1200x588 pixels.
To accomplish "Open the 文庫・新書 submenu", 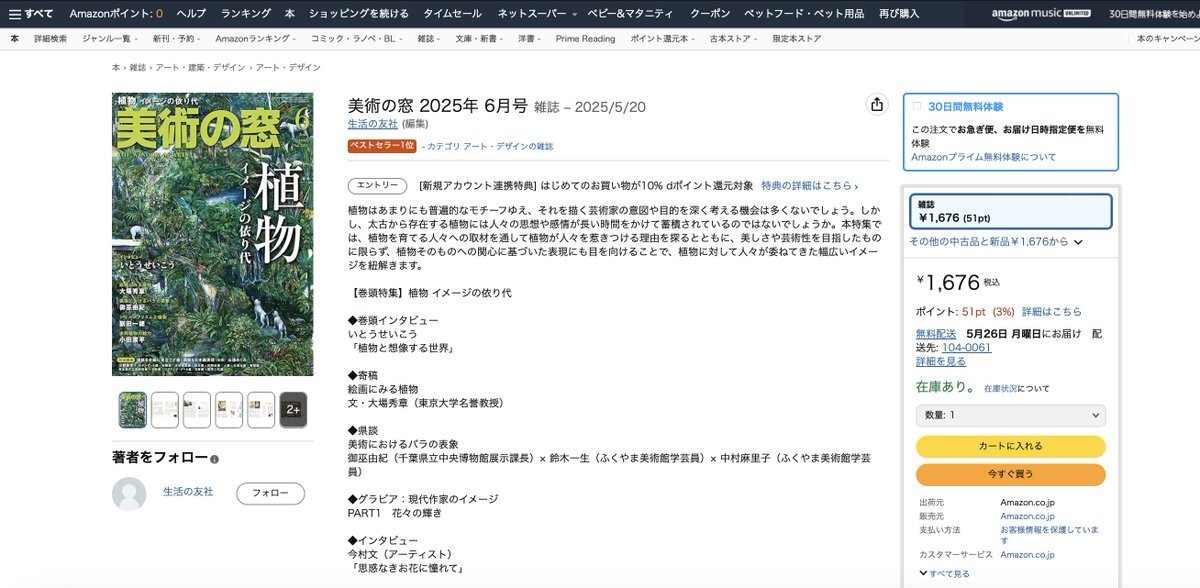I will 479,39.
